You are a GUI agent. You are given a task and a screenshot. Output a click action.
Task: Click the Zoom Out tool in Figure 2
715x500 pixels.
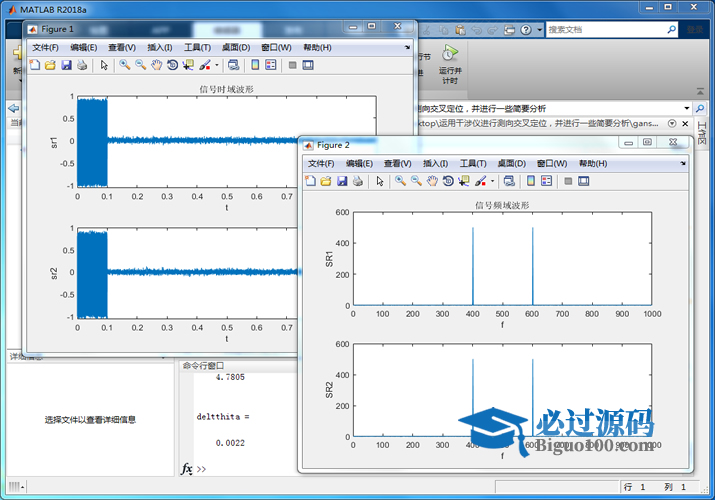click(416, 181)
